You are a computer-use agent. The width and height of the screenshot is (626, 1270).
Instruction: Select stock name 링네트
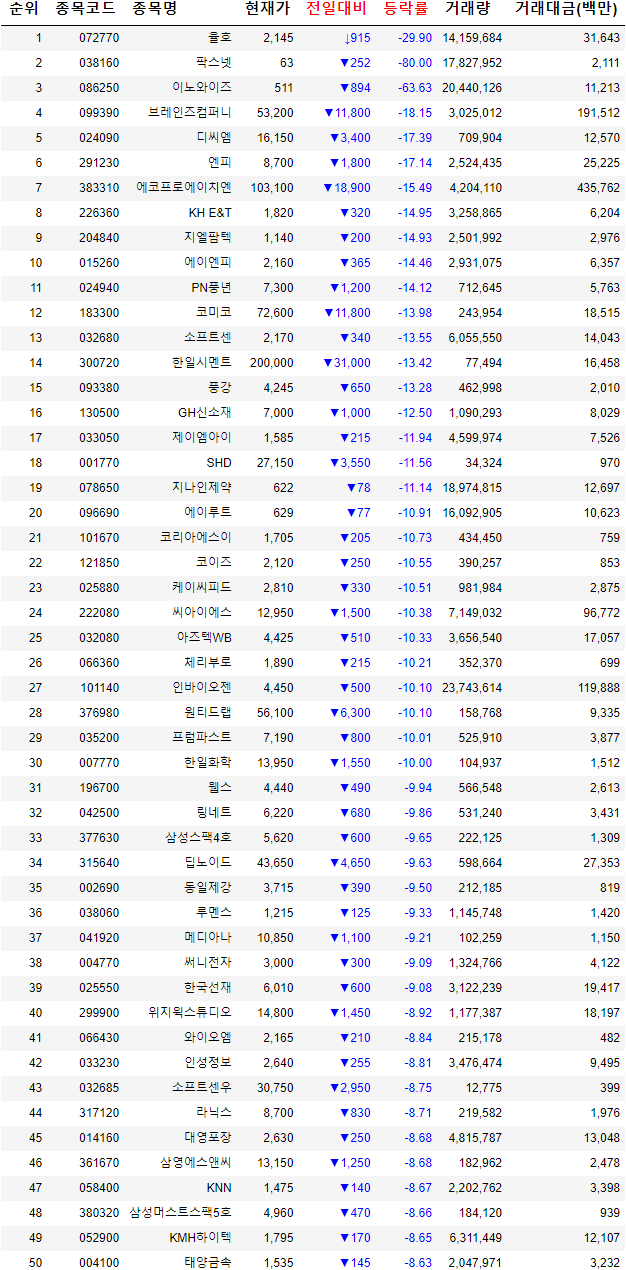coord(214,813)
